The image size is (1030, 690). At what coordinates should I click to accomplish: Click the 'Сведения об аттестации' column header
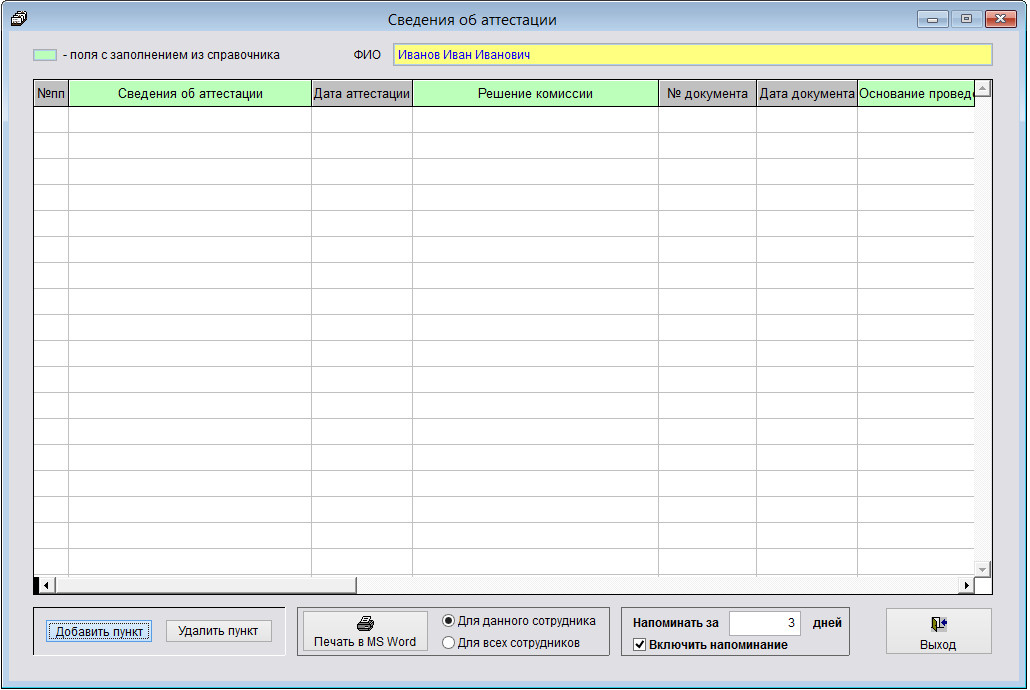(190, 94)
